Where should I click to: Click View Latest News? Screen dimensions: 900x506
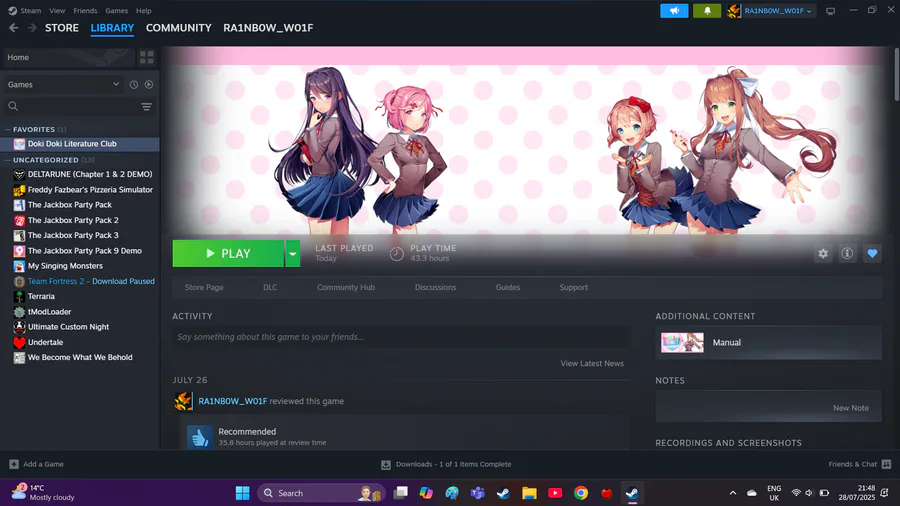592,363
